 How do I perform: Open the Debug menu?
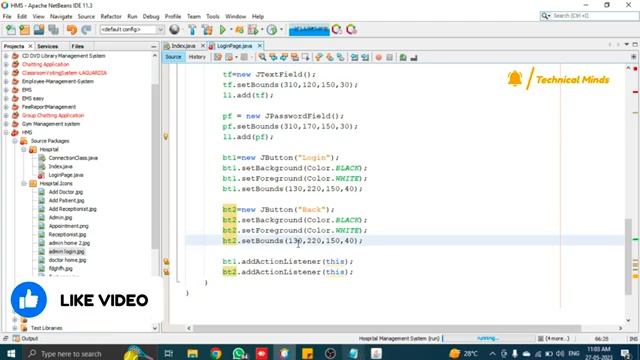tap(151, 16)
